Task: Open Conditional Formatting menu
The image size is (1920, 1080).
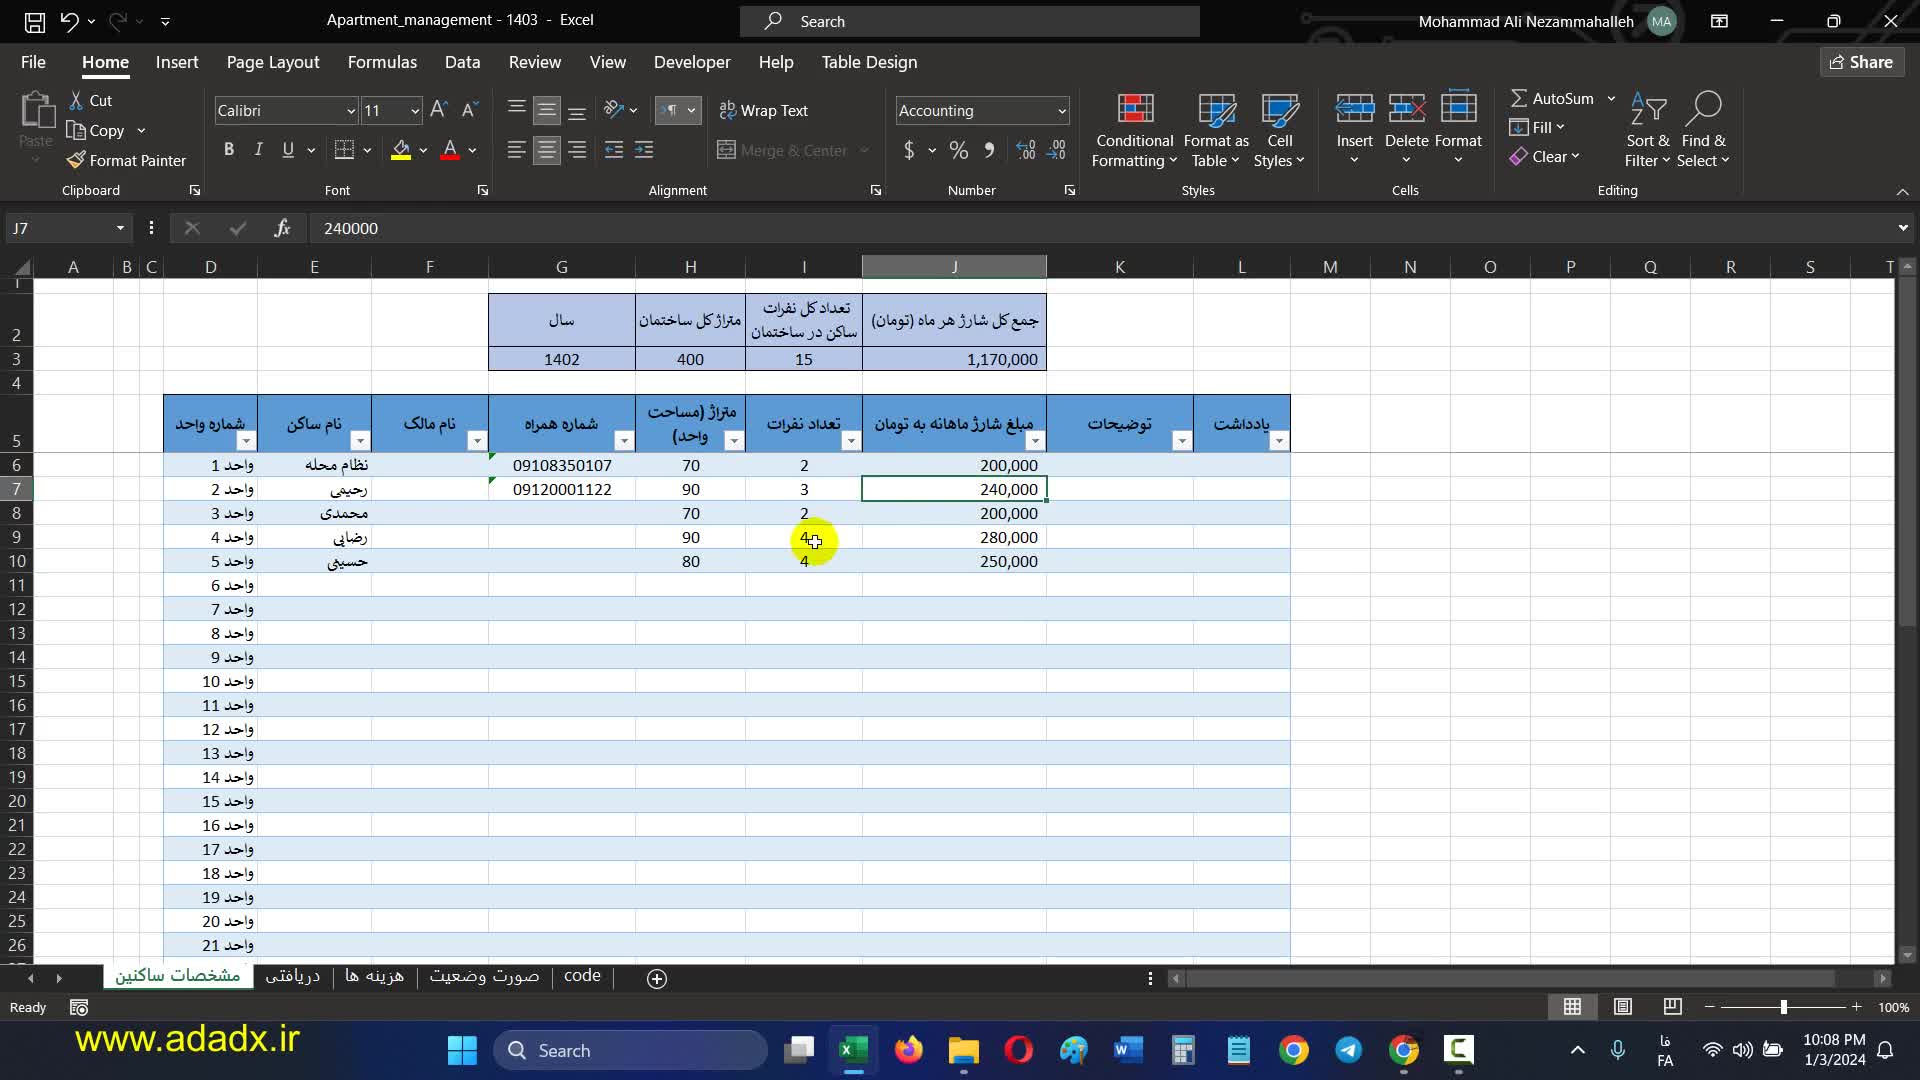Action: tap(1133, 131)
